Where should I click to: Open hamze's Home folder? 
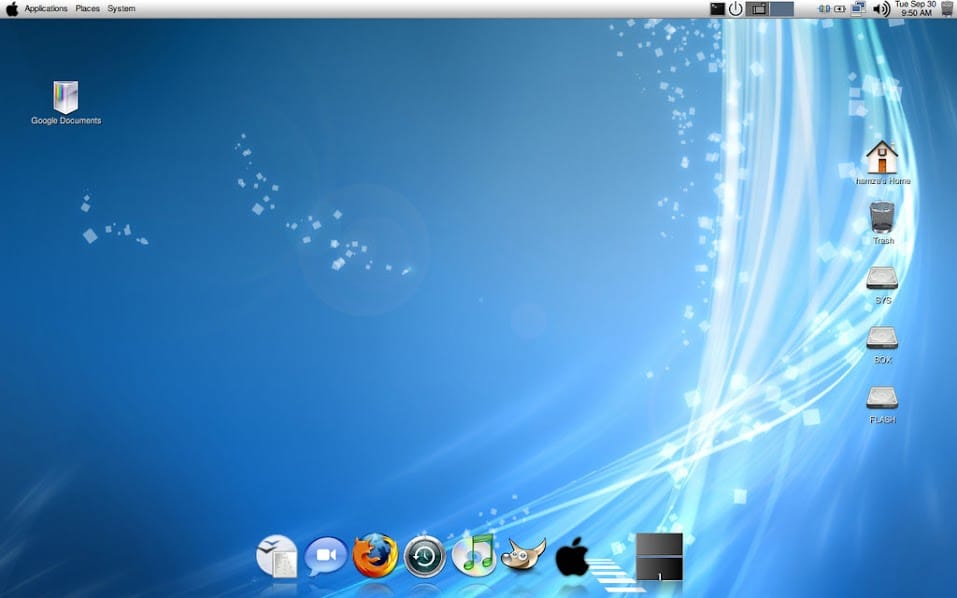point(881,158)
